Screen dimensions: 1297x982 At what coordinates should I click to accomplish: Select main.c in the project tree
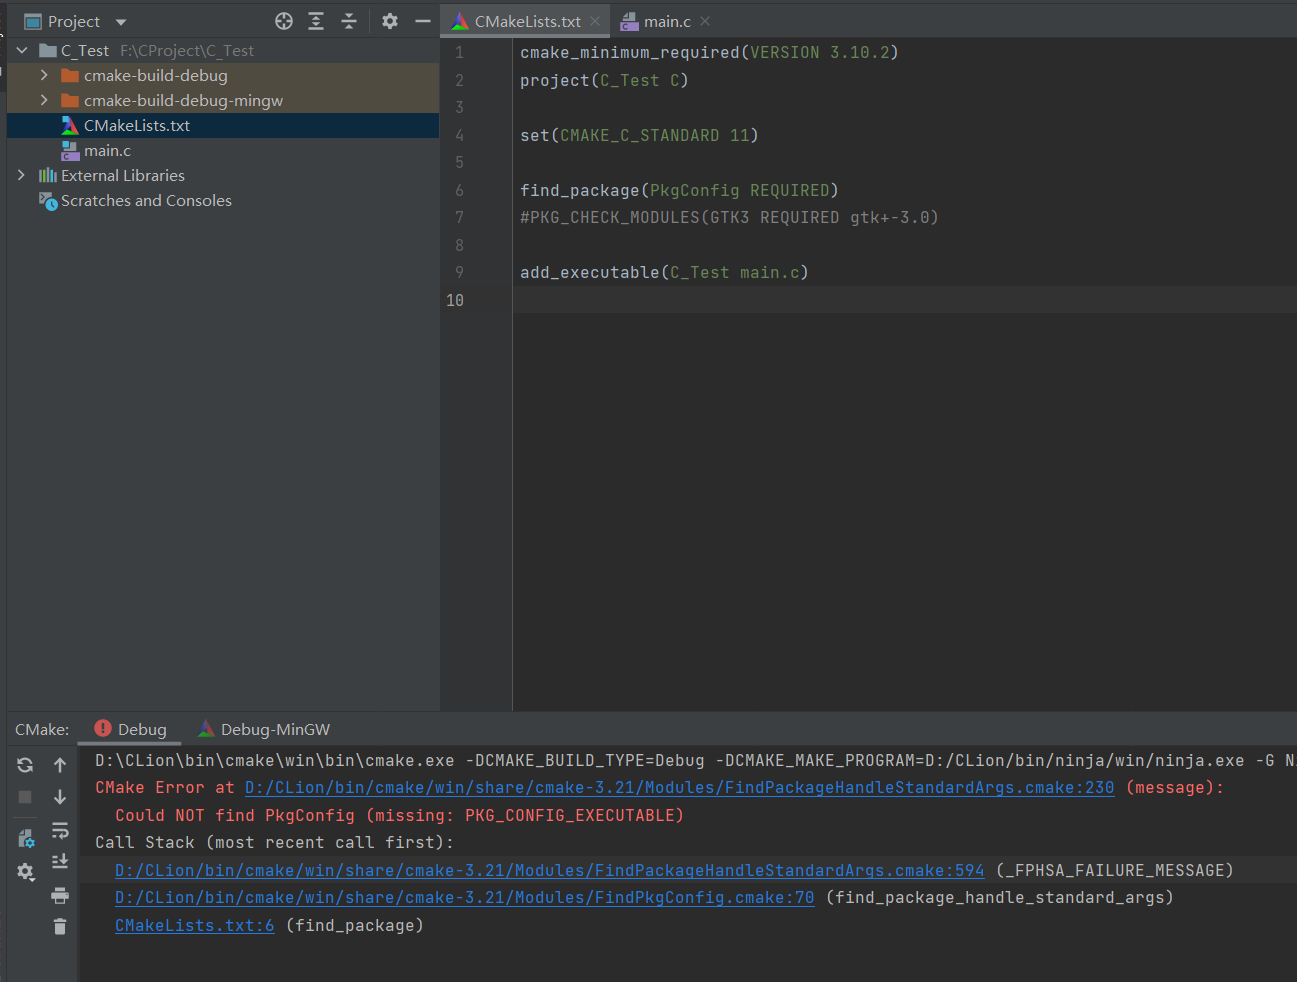(107, 151)
